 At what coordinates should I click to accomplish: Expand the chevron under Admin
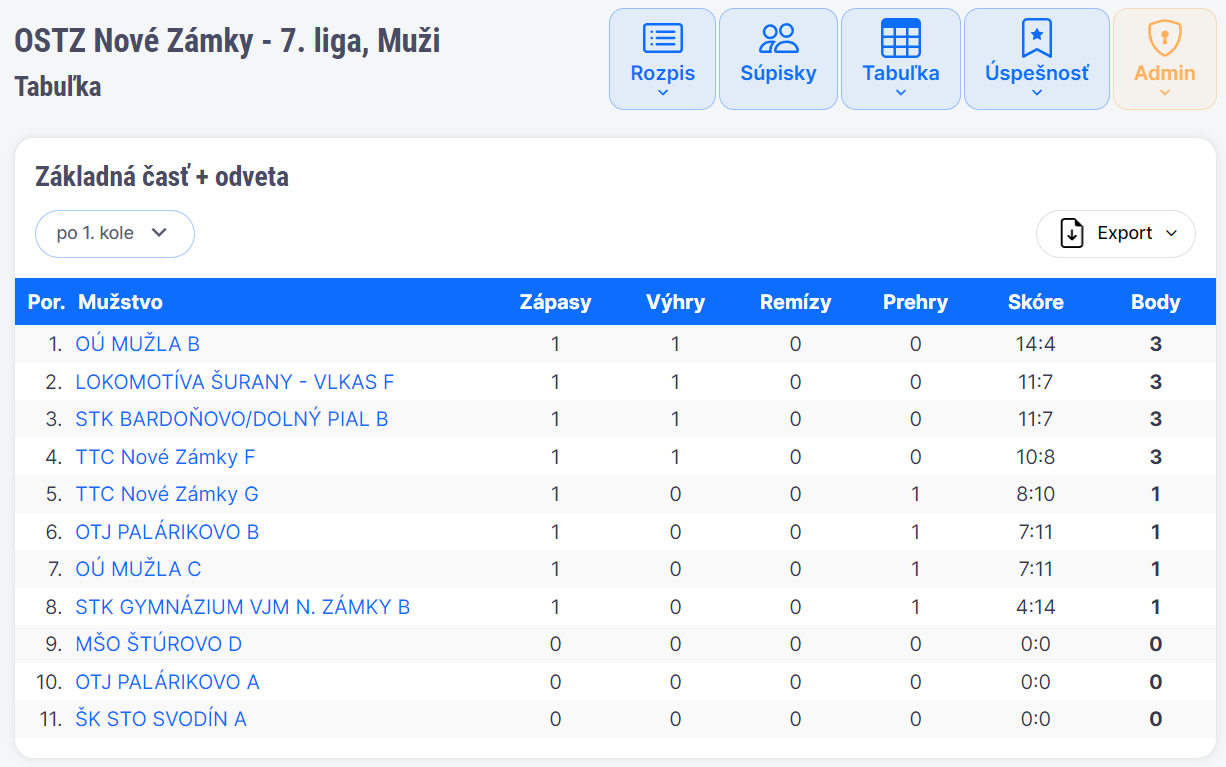click(1165, 93)
